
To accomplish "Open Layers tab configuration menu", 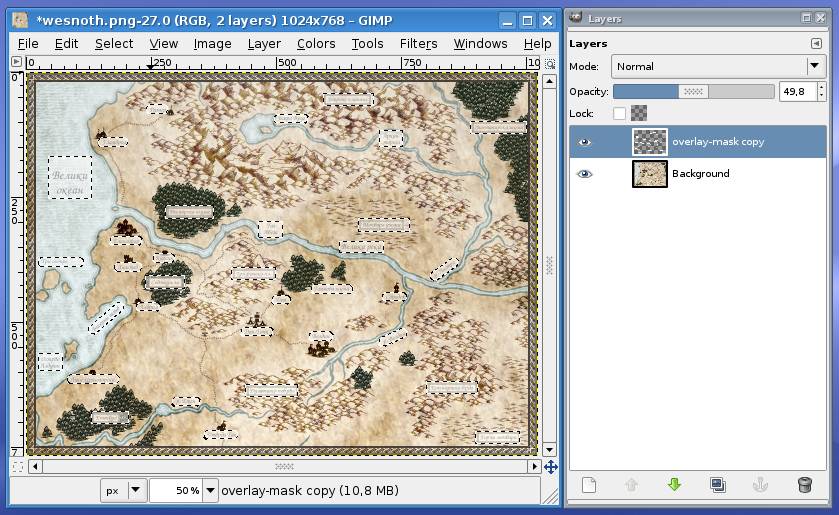I will tap(816, 43).
